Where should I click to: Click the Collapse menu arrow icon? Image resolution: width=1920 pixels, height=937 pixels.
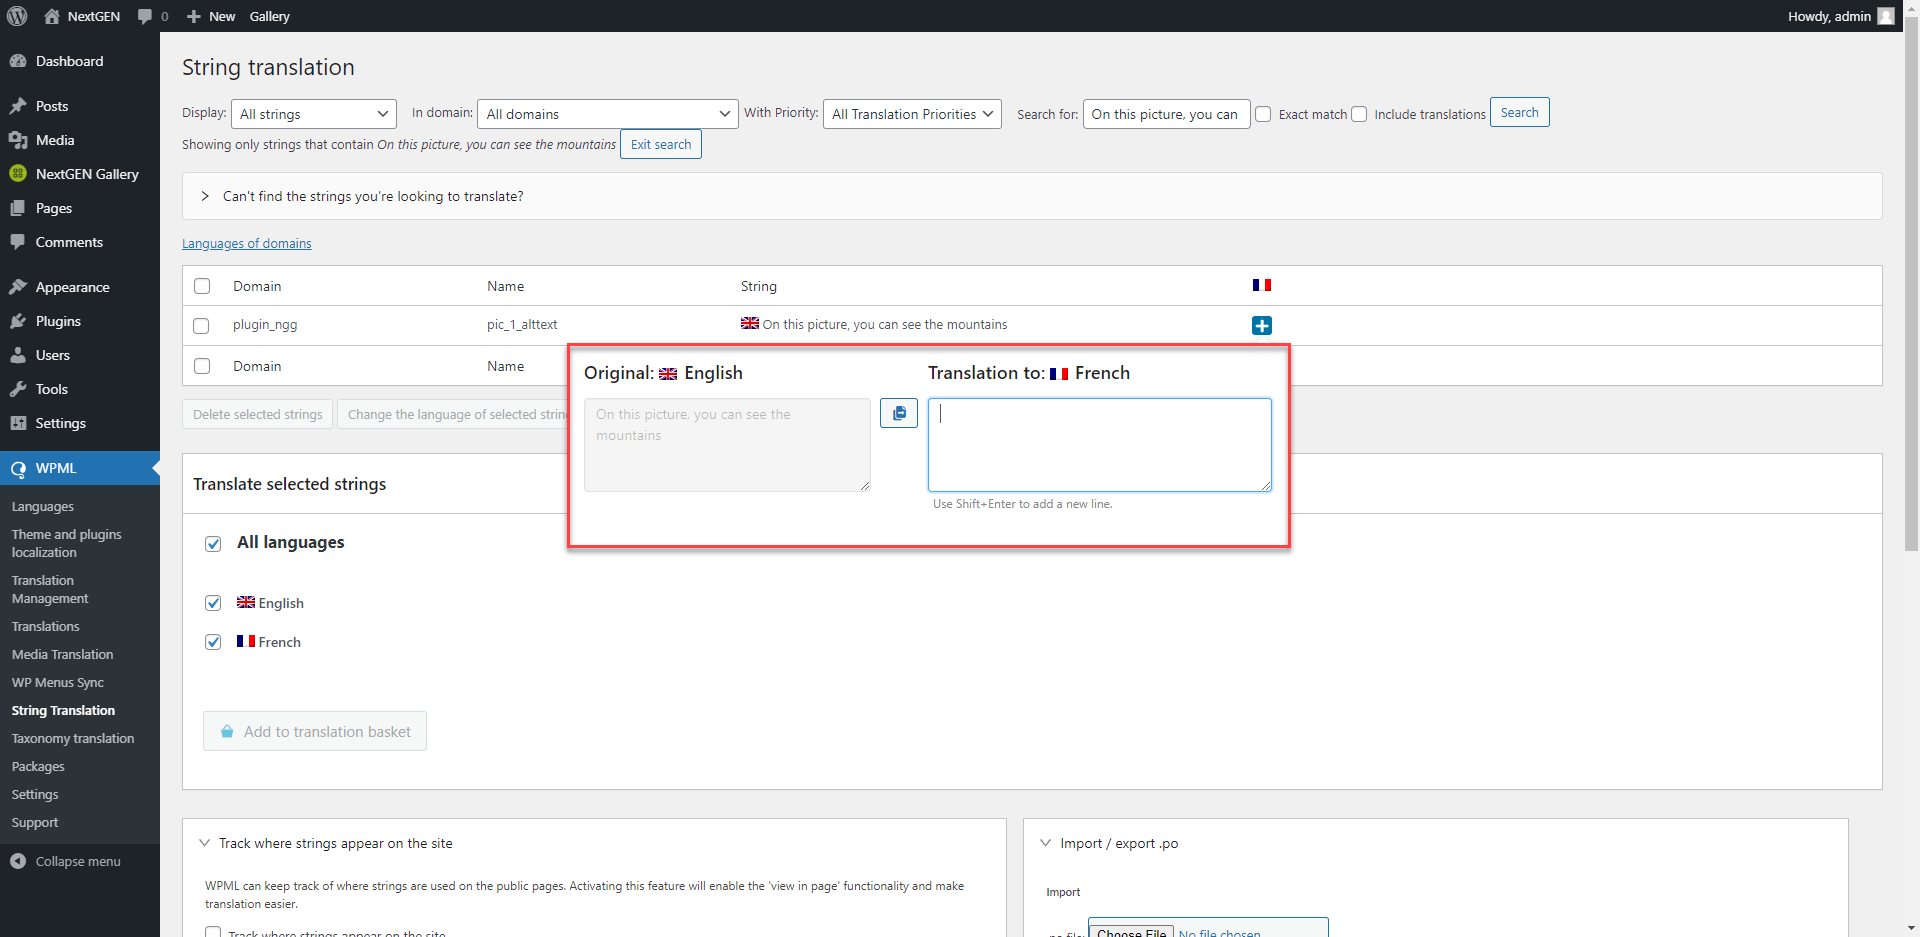(18, 861)
